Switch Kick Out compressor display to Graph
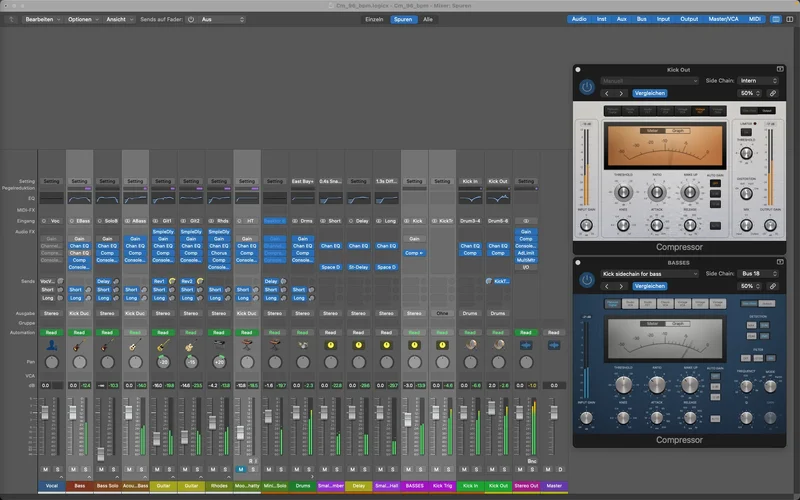This screenshot has width=800, height=500. 678,131
